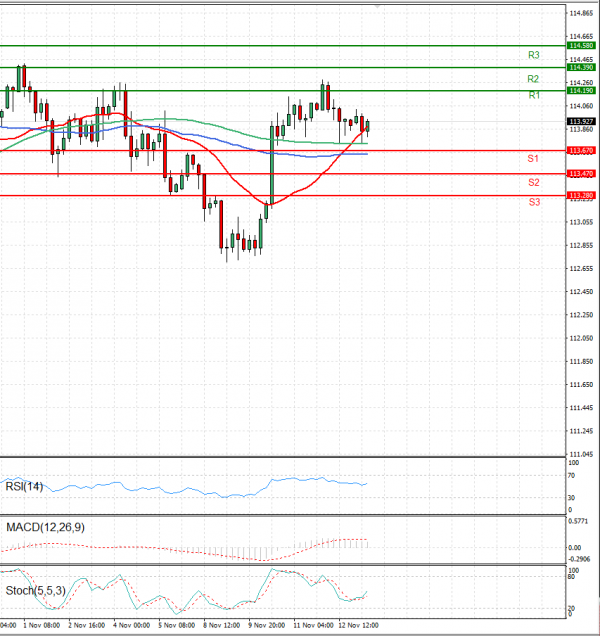Screen dimensions: 600x636
Task: Click the R3 resistance level label
Action: click(534, 55)
